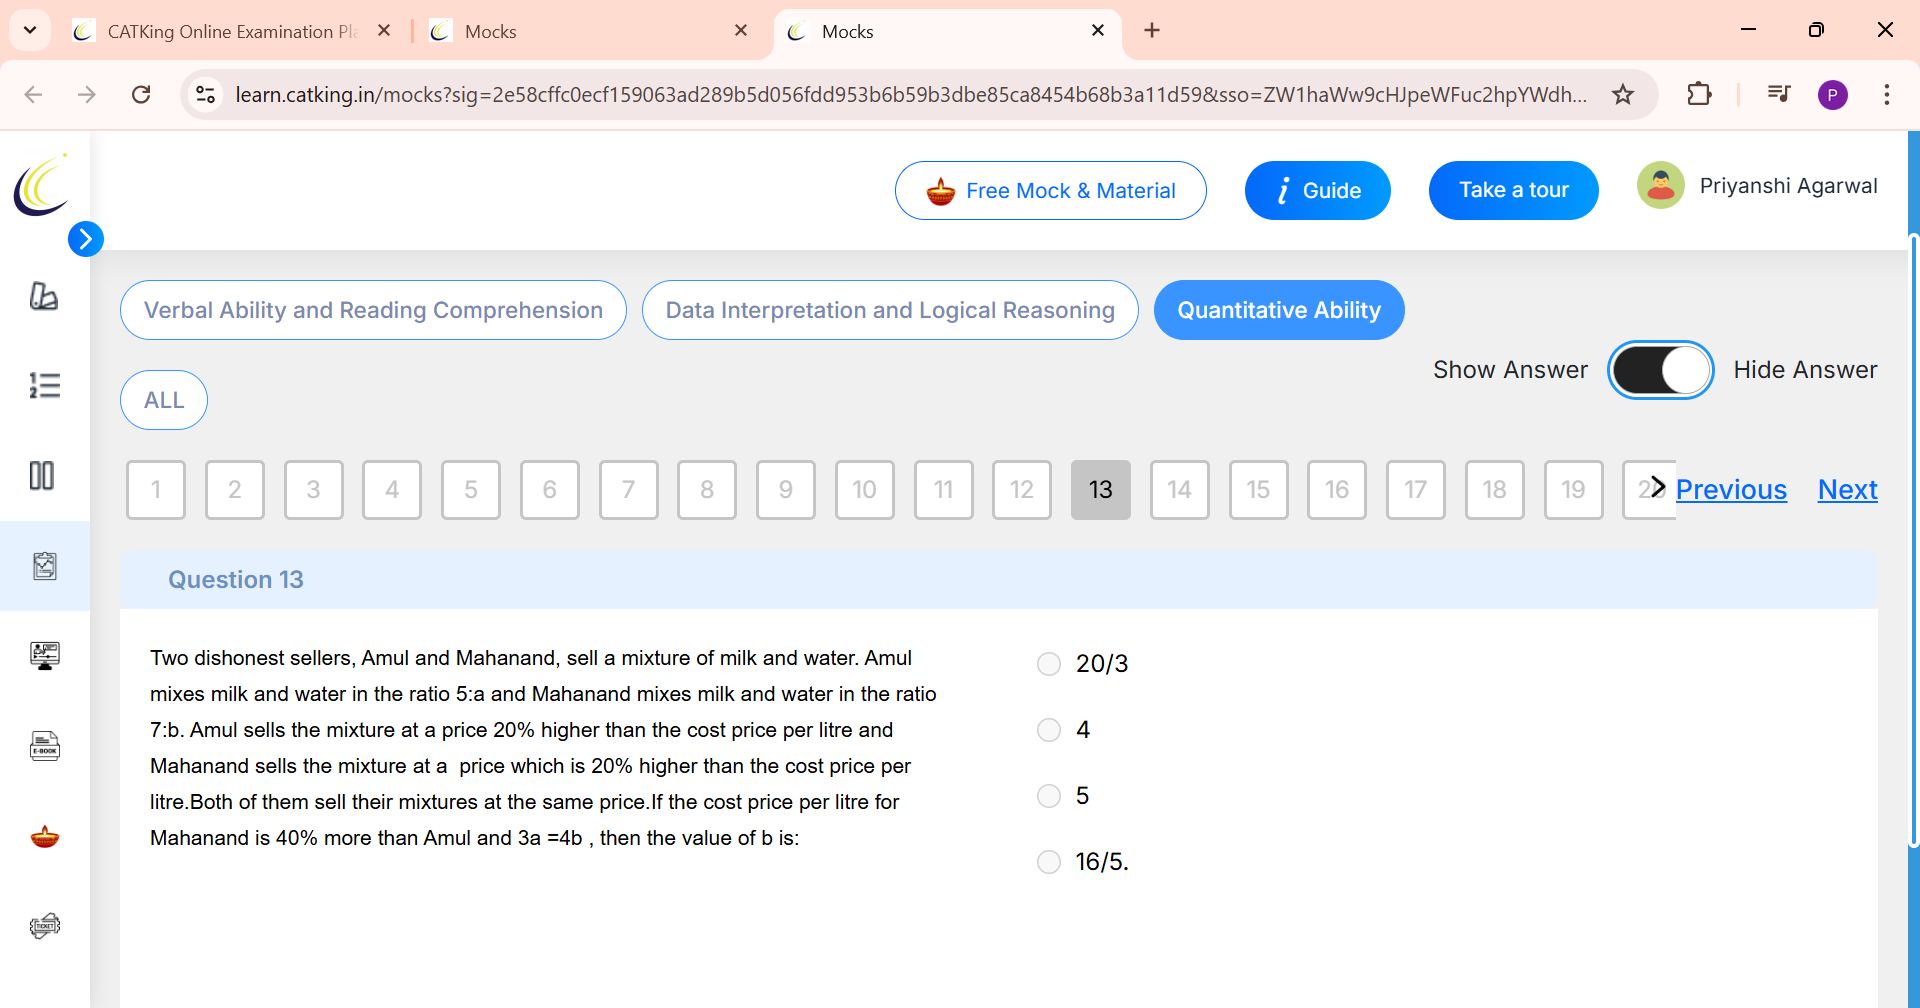Image resolution: width=1920 pixels, height=1008 pixels.
Task: Reload the page
Action: tap(141, 94)
